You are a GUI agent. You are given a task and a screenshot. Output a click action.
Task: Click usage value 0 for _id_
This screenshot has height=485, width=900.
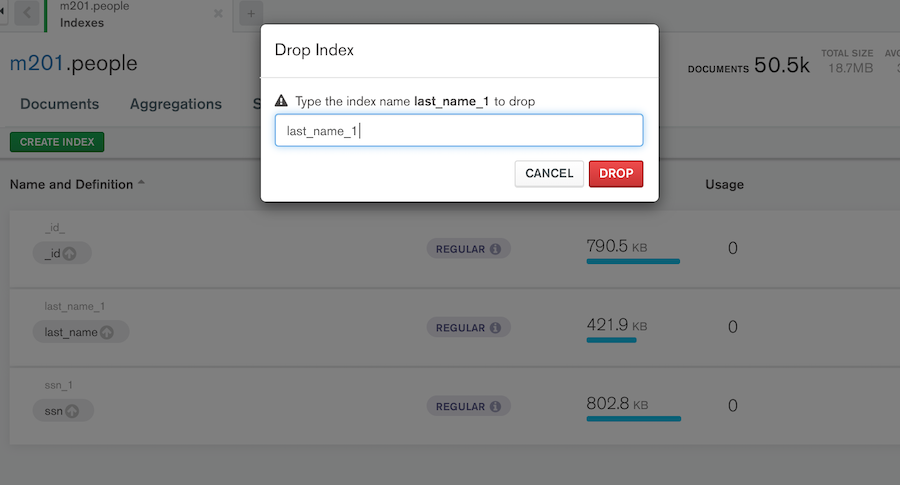(x=732, y=248)
